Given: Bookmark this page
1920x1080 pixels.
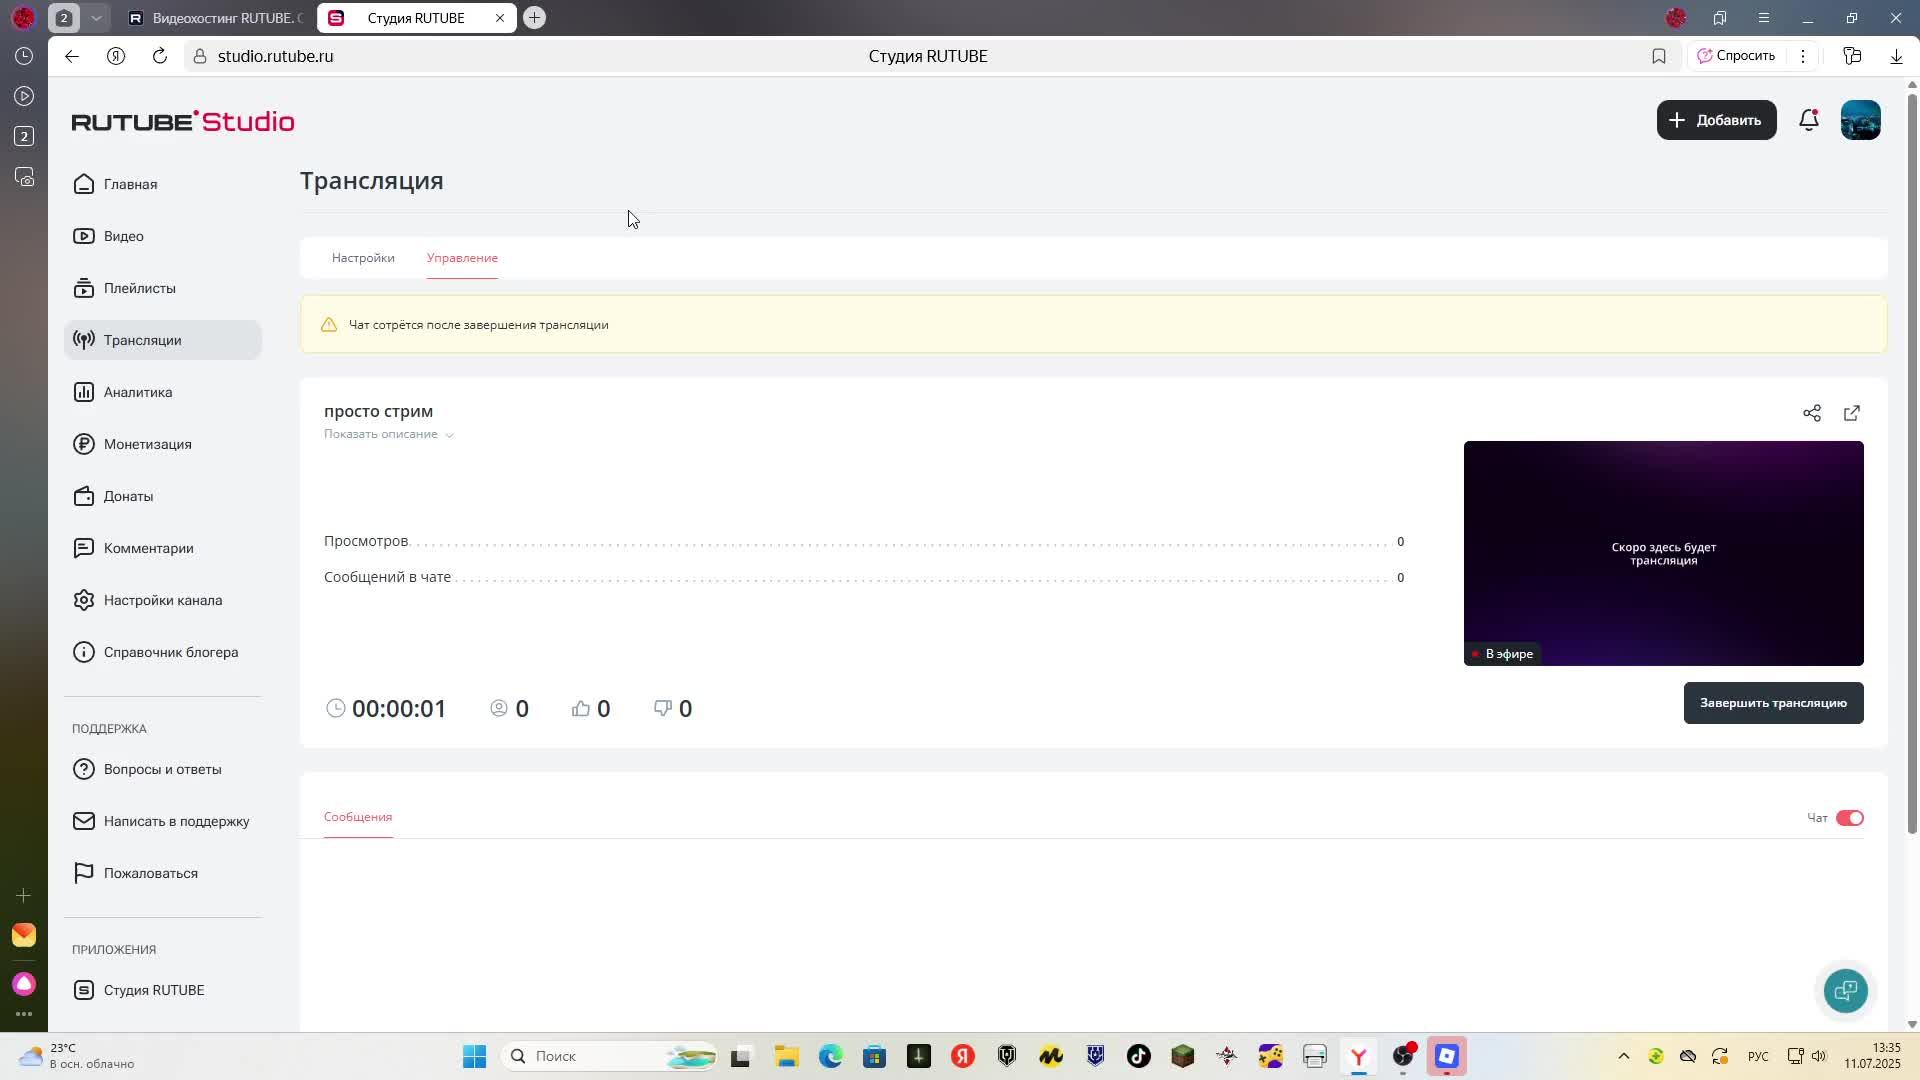Looking at the screenshot, I should (1659, 56).
